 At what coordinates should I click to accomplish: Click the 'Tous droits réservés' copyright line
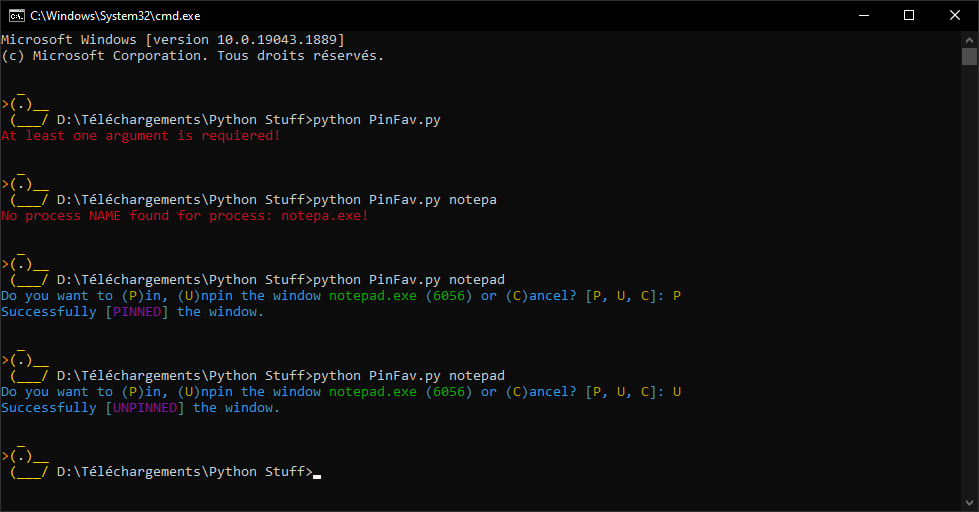[x=192, y=56]
